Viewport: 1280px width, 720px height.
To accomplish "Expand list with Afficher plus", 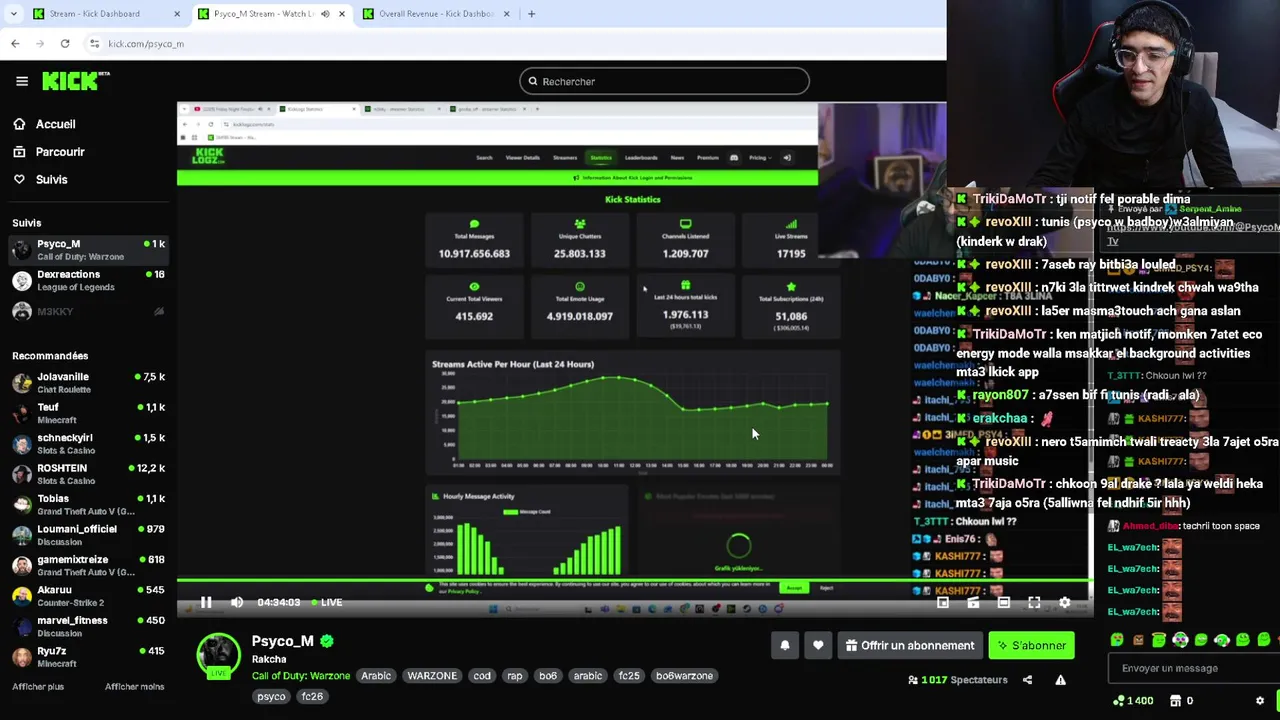I will click(x=38, y=687).
